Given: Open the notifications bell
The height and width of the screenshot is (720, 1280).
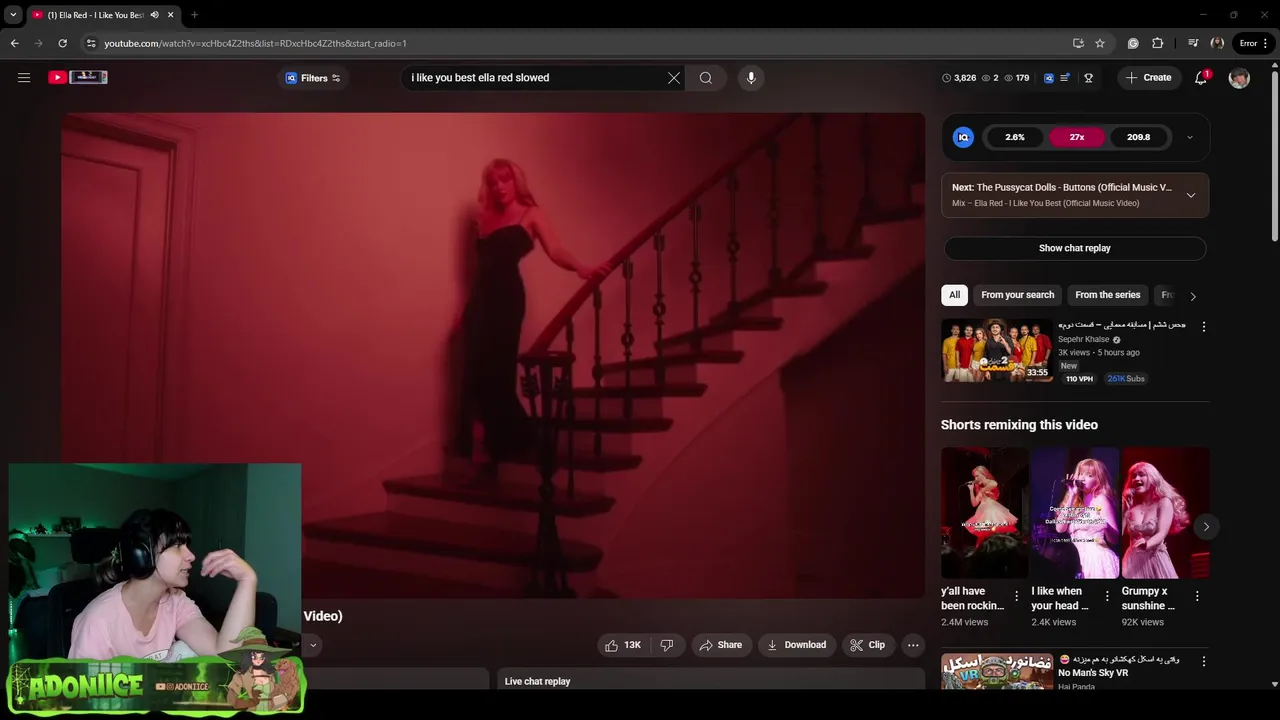Looking at the screenshot, I should point(1201,78).
